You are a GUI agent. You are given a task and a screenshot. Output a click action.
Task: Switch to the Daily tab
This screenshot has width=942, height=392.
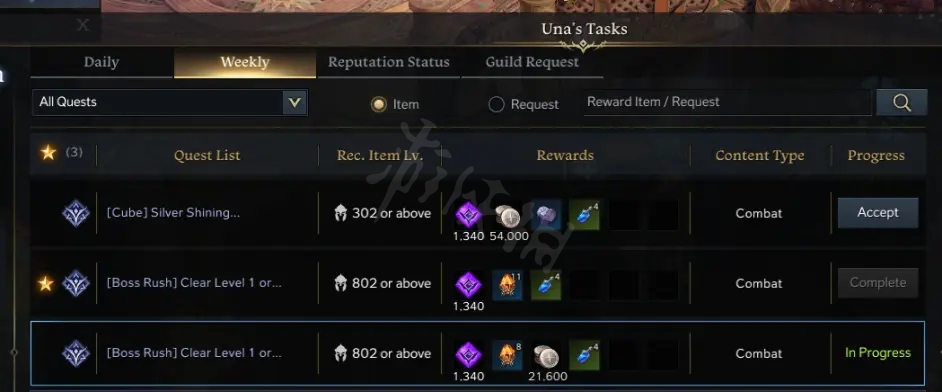[102, 62]
